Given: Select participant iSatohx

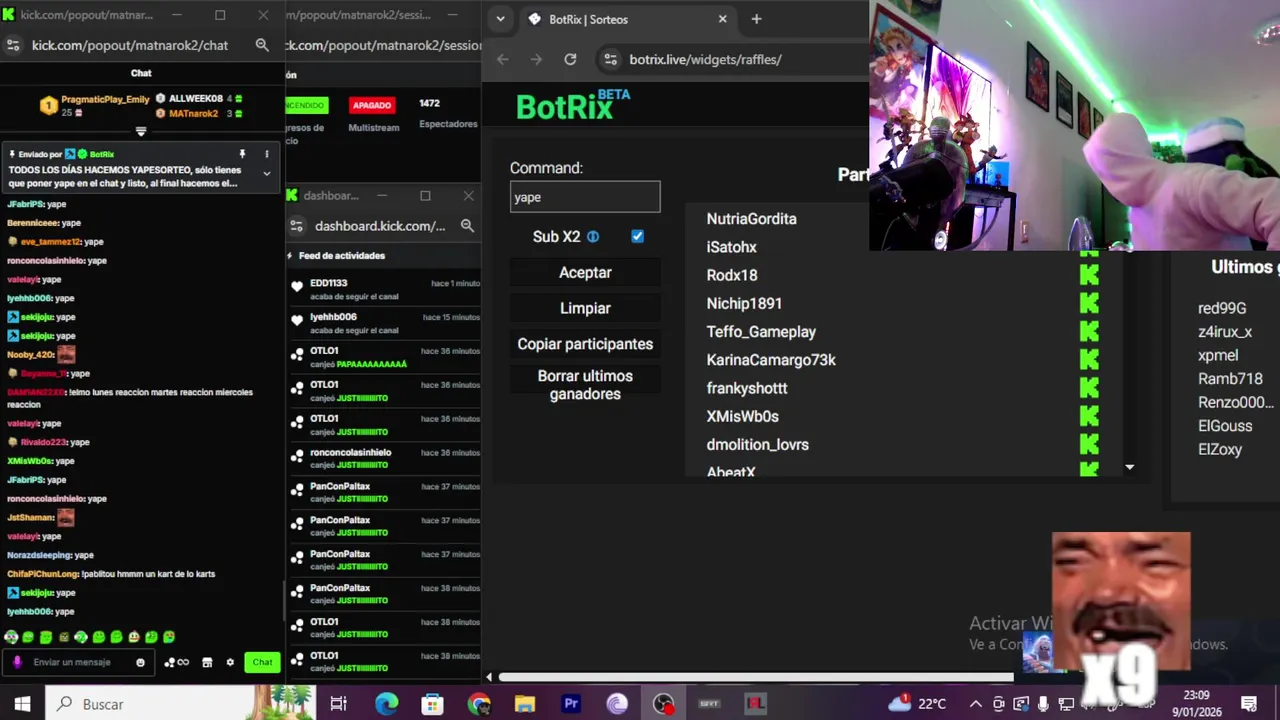Looking at the screenshot, I should [731, 247].
